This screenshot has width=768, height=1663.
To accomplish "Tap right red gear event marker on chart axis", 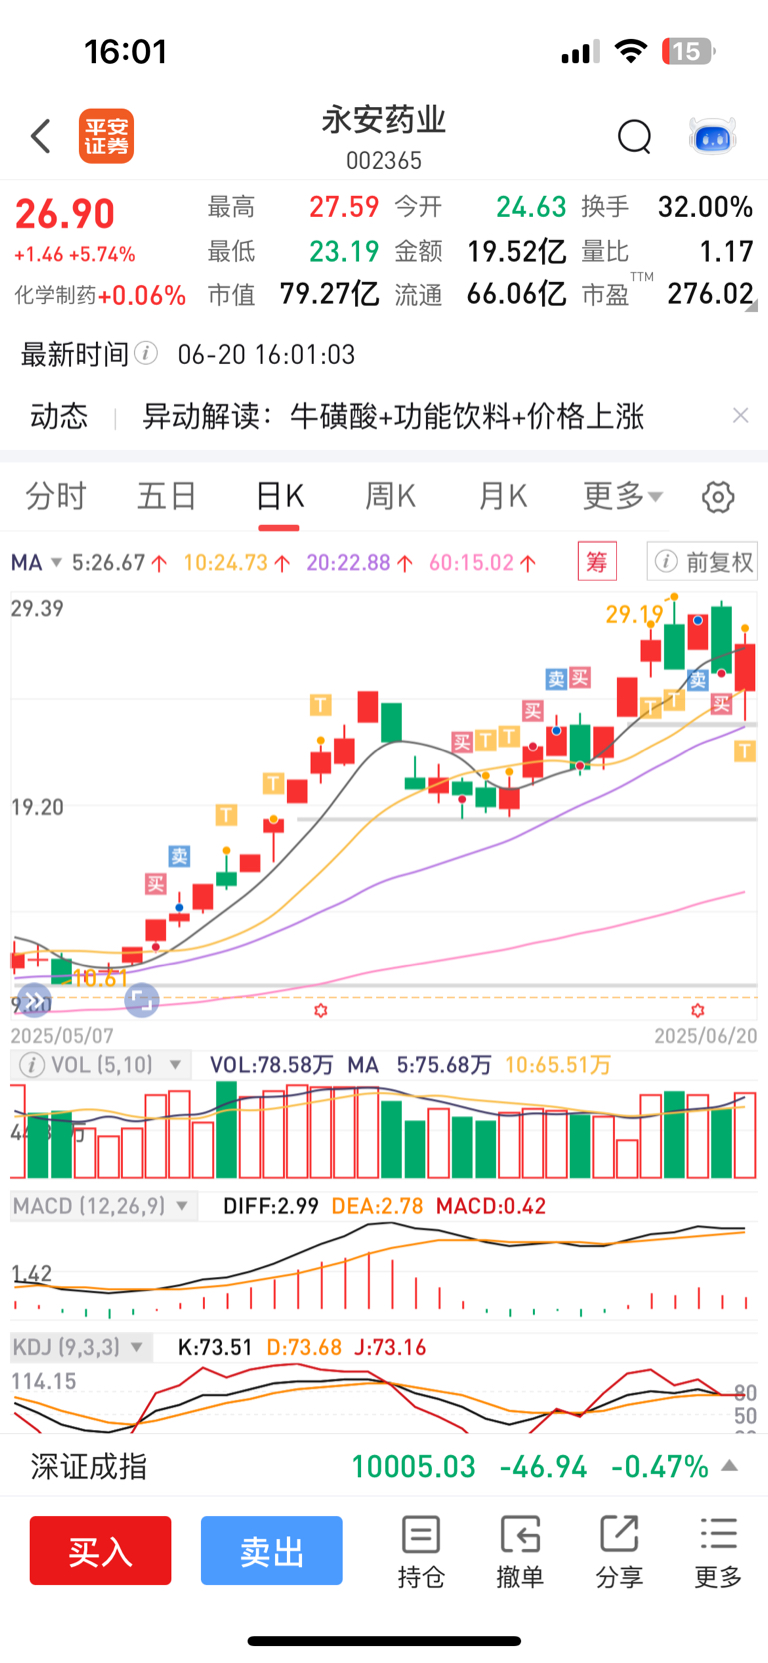I will [698, 1011].
